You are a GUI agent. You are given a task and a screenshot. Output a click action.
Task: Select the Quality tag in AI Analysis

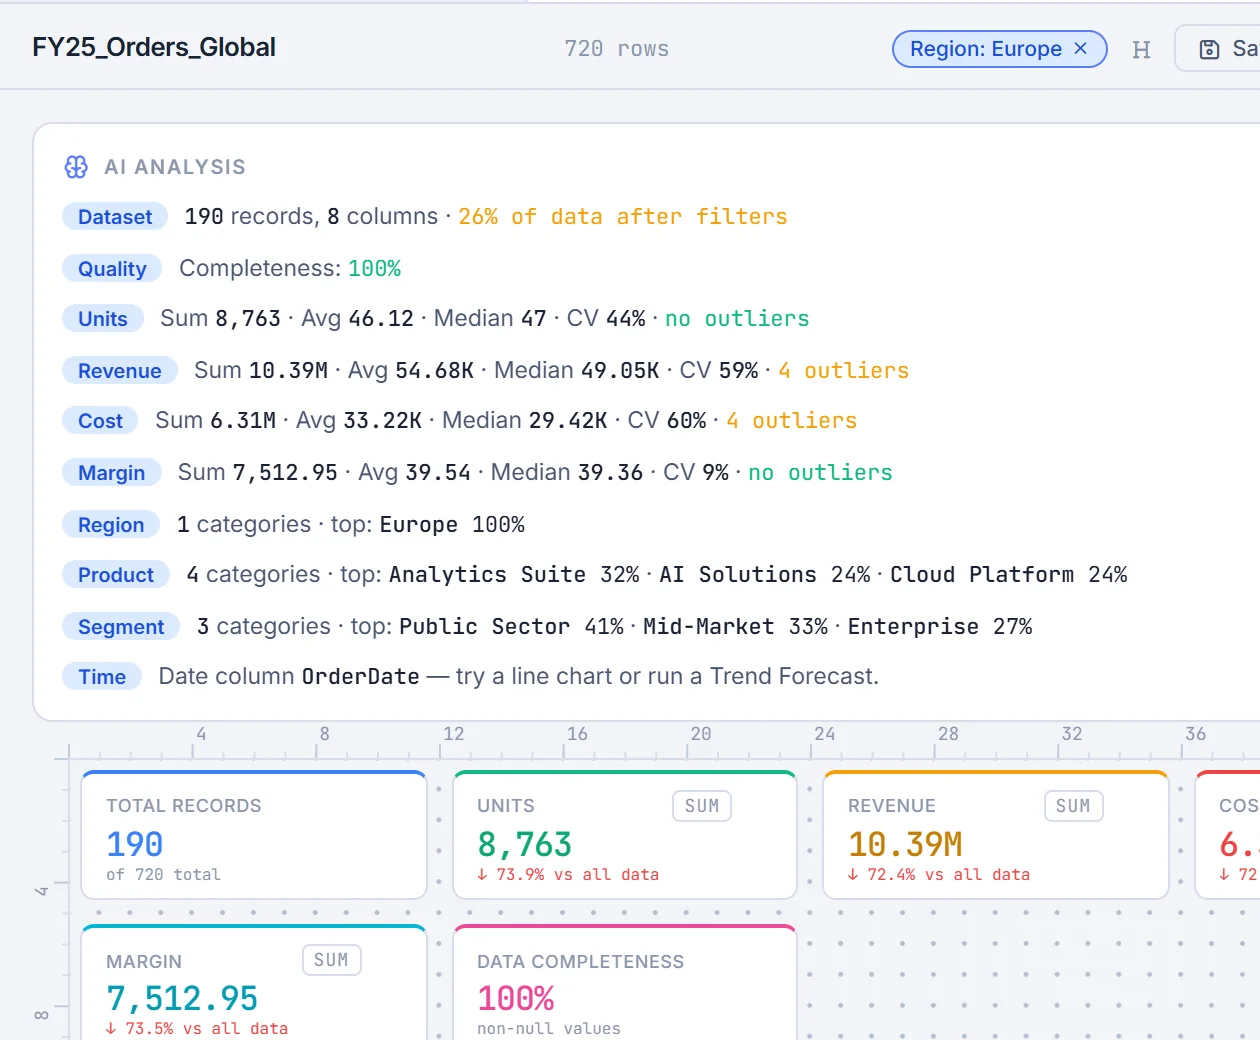click(112, 269)
